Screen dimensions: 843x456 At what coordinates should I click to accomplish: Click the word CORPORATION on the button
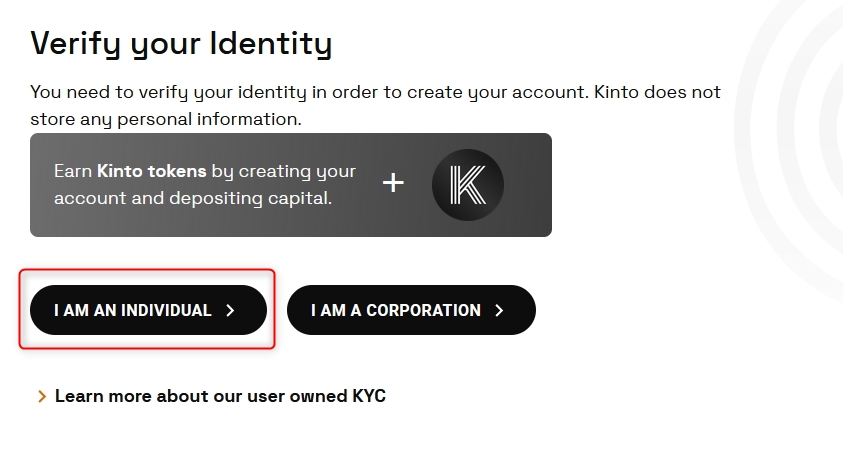pyautogui.click(x=424, y=311)
